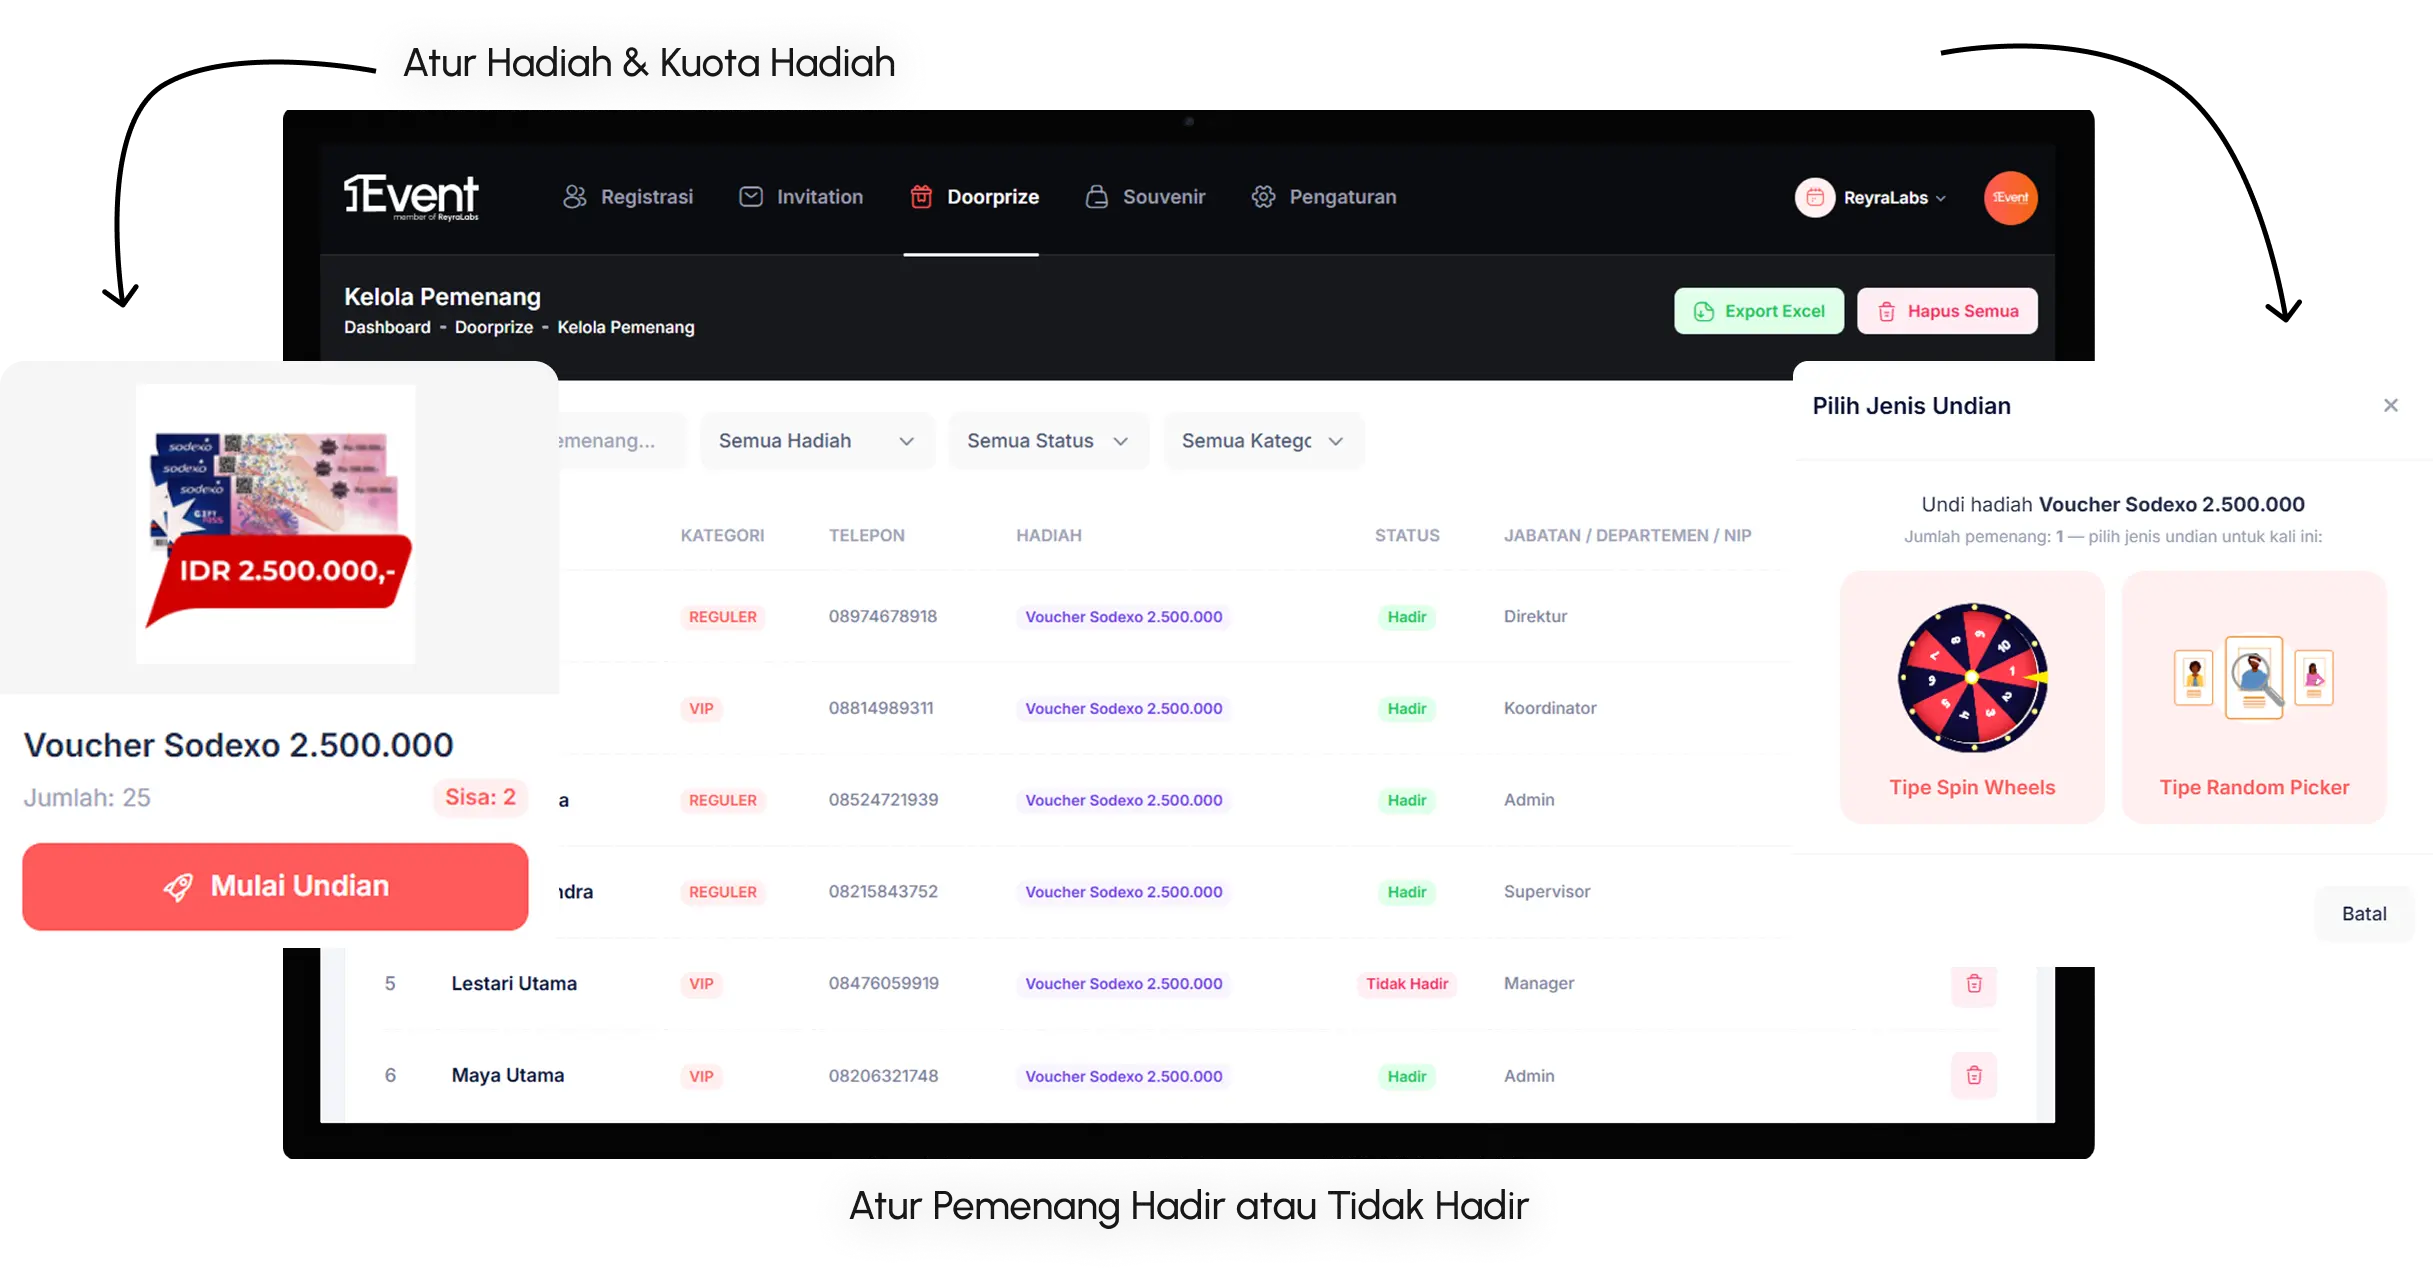
Task: Click the Export Excel button
Action: coord(1759,311)
